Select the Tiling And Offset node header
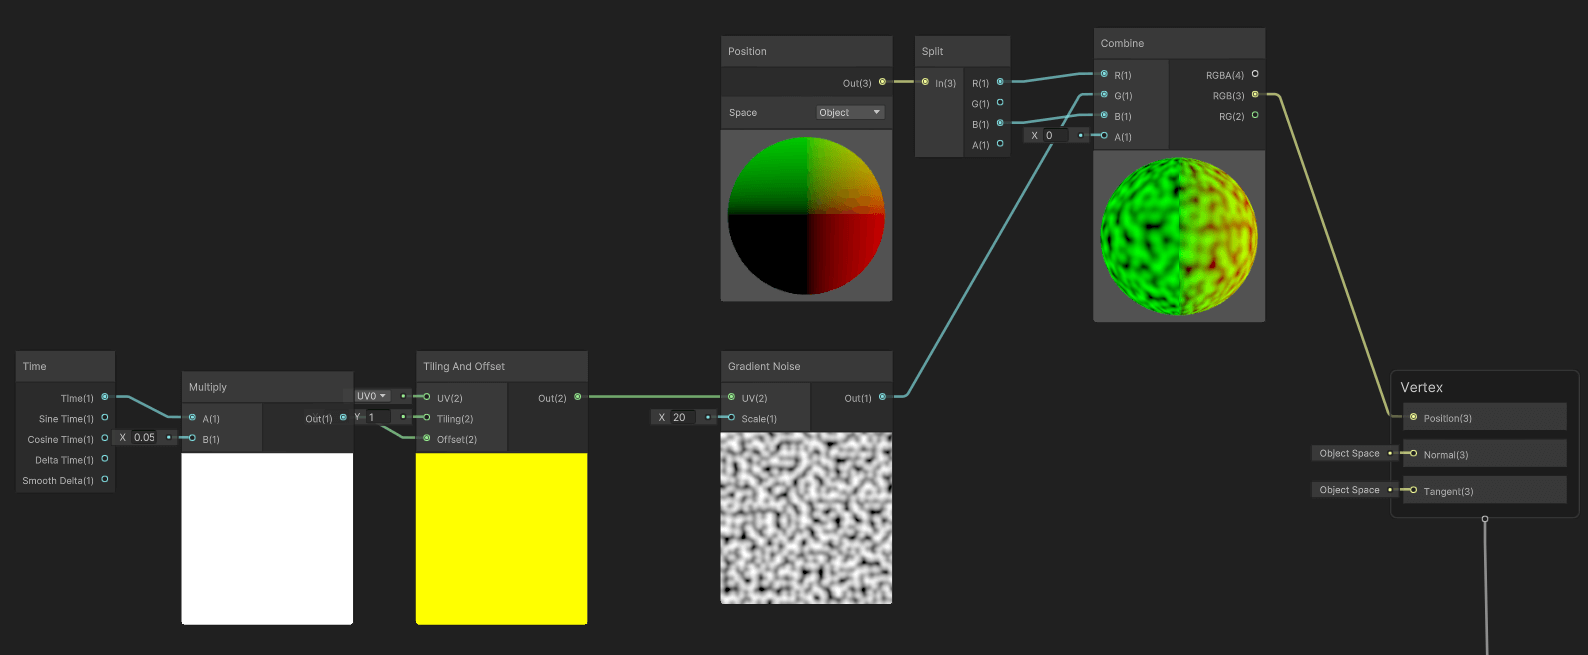This screenshot has height=655, width=1588. pos(502,366)
